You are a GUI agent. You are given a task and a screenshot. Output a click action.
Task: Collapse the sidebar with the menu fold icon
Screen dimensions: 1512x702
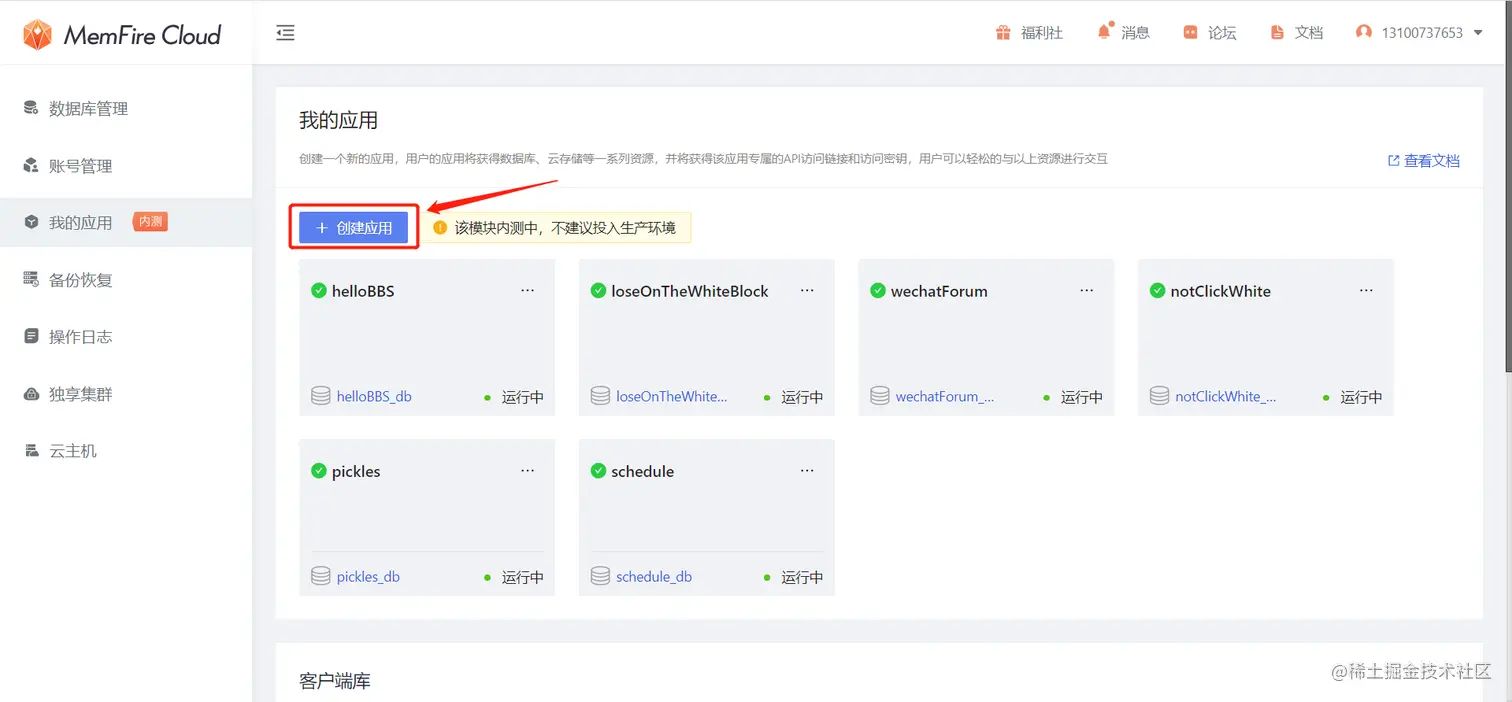(x=286, y=33)
